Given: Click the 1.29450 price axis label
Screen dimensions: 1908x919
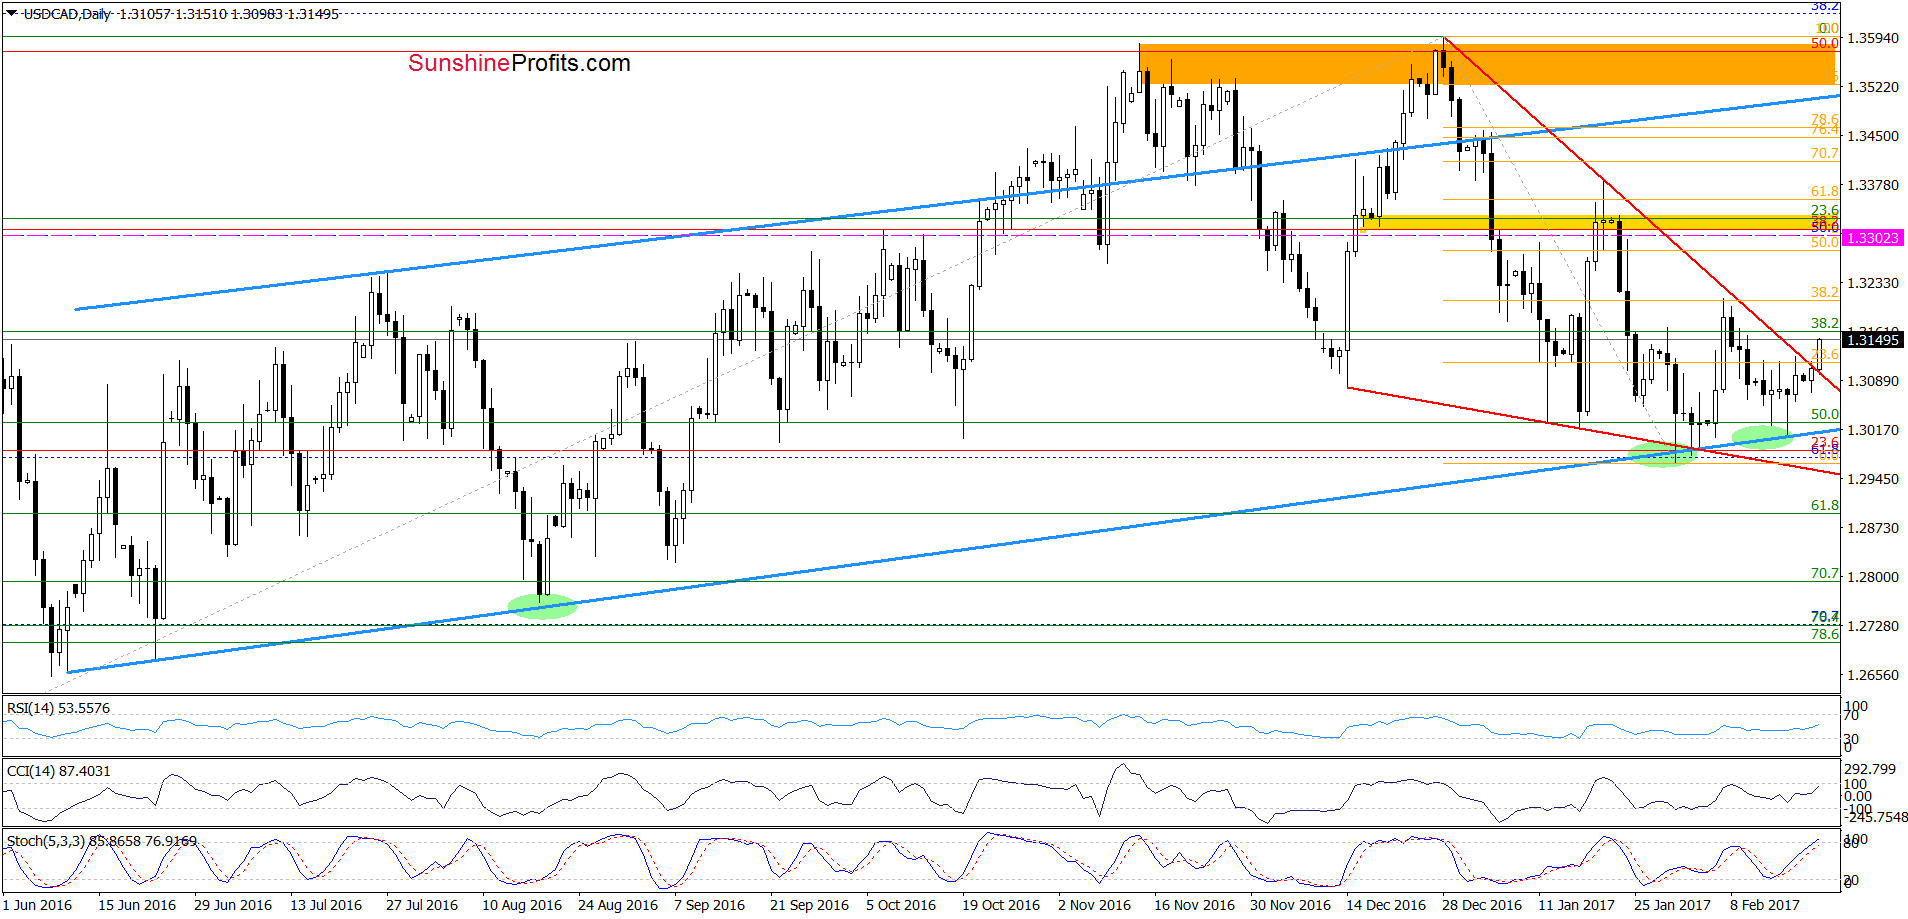Looking at the screenshot, I should pyautogui.click(x=1873, y=479).
